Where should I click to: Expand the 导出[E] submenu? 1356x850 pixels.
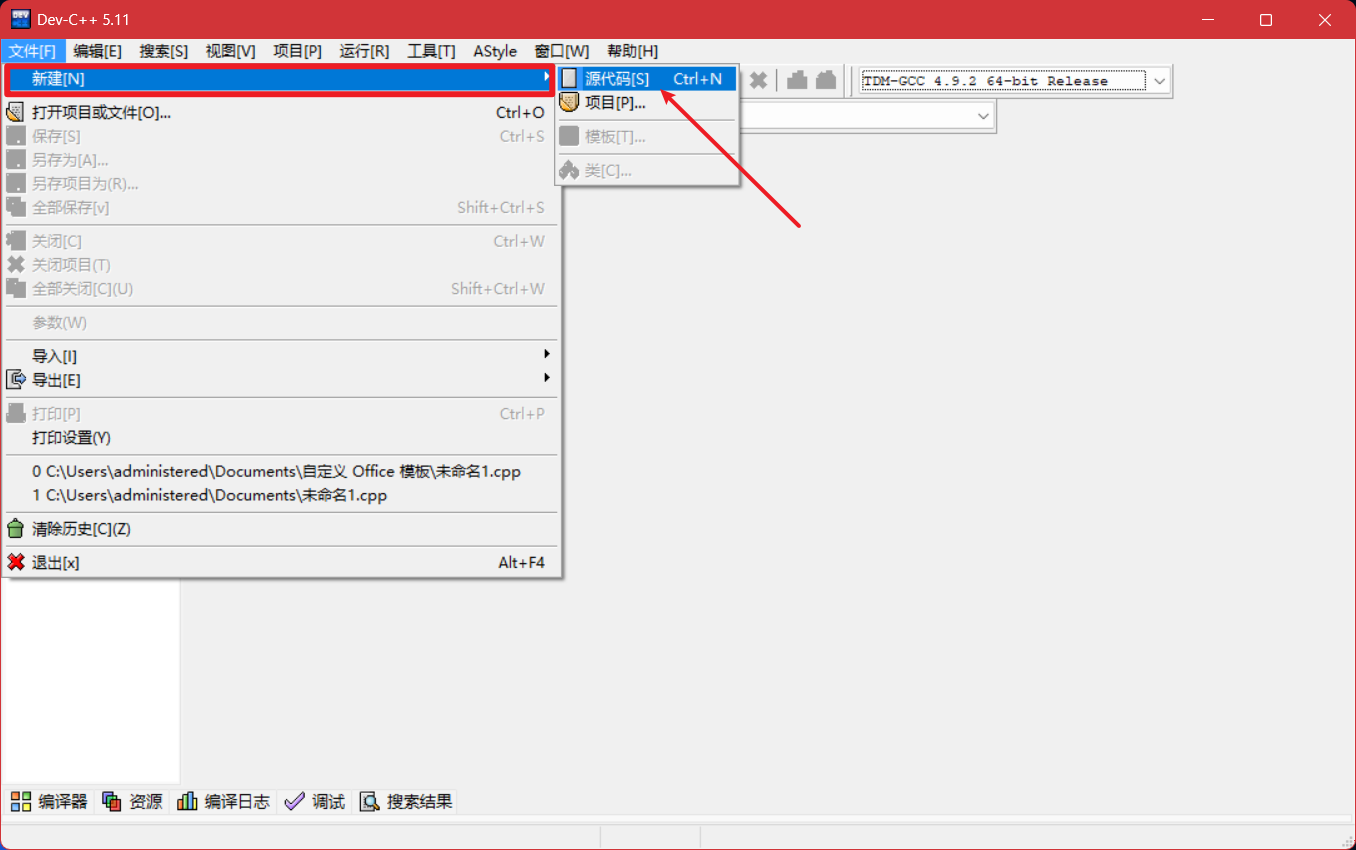[280, 380]
